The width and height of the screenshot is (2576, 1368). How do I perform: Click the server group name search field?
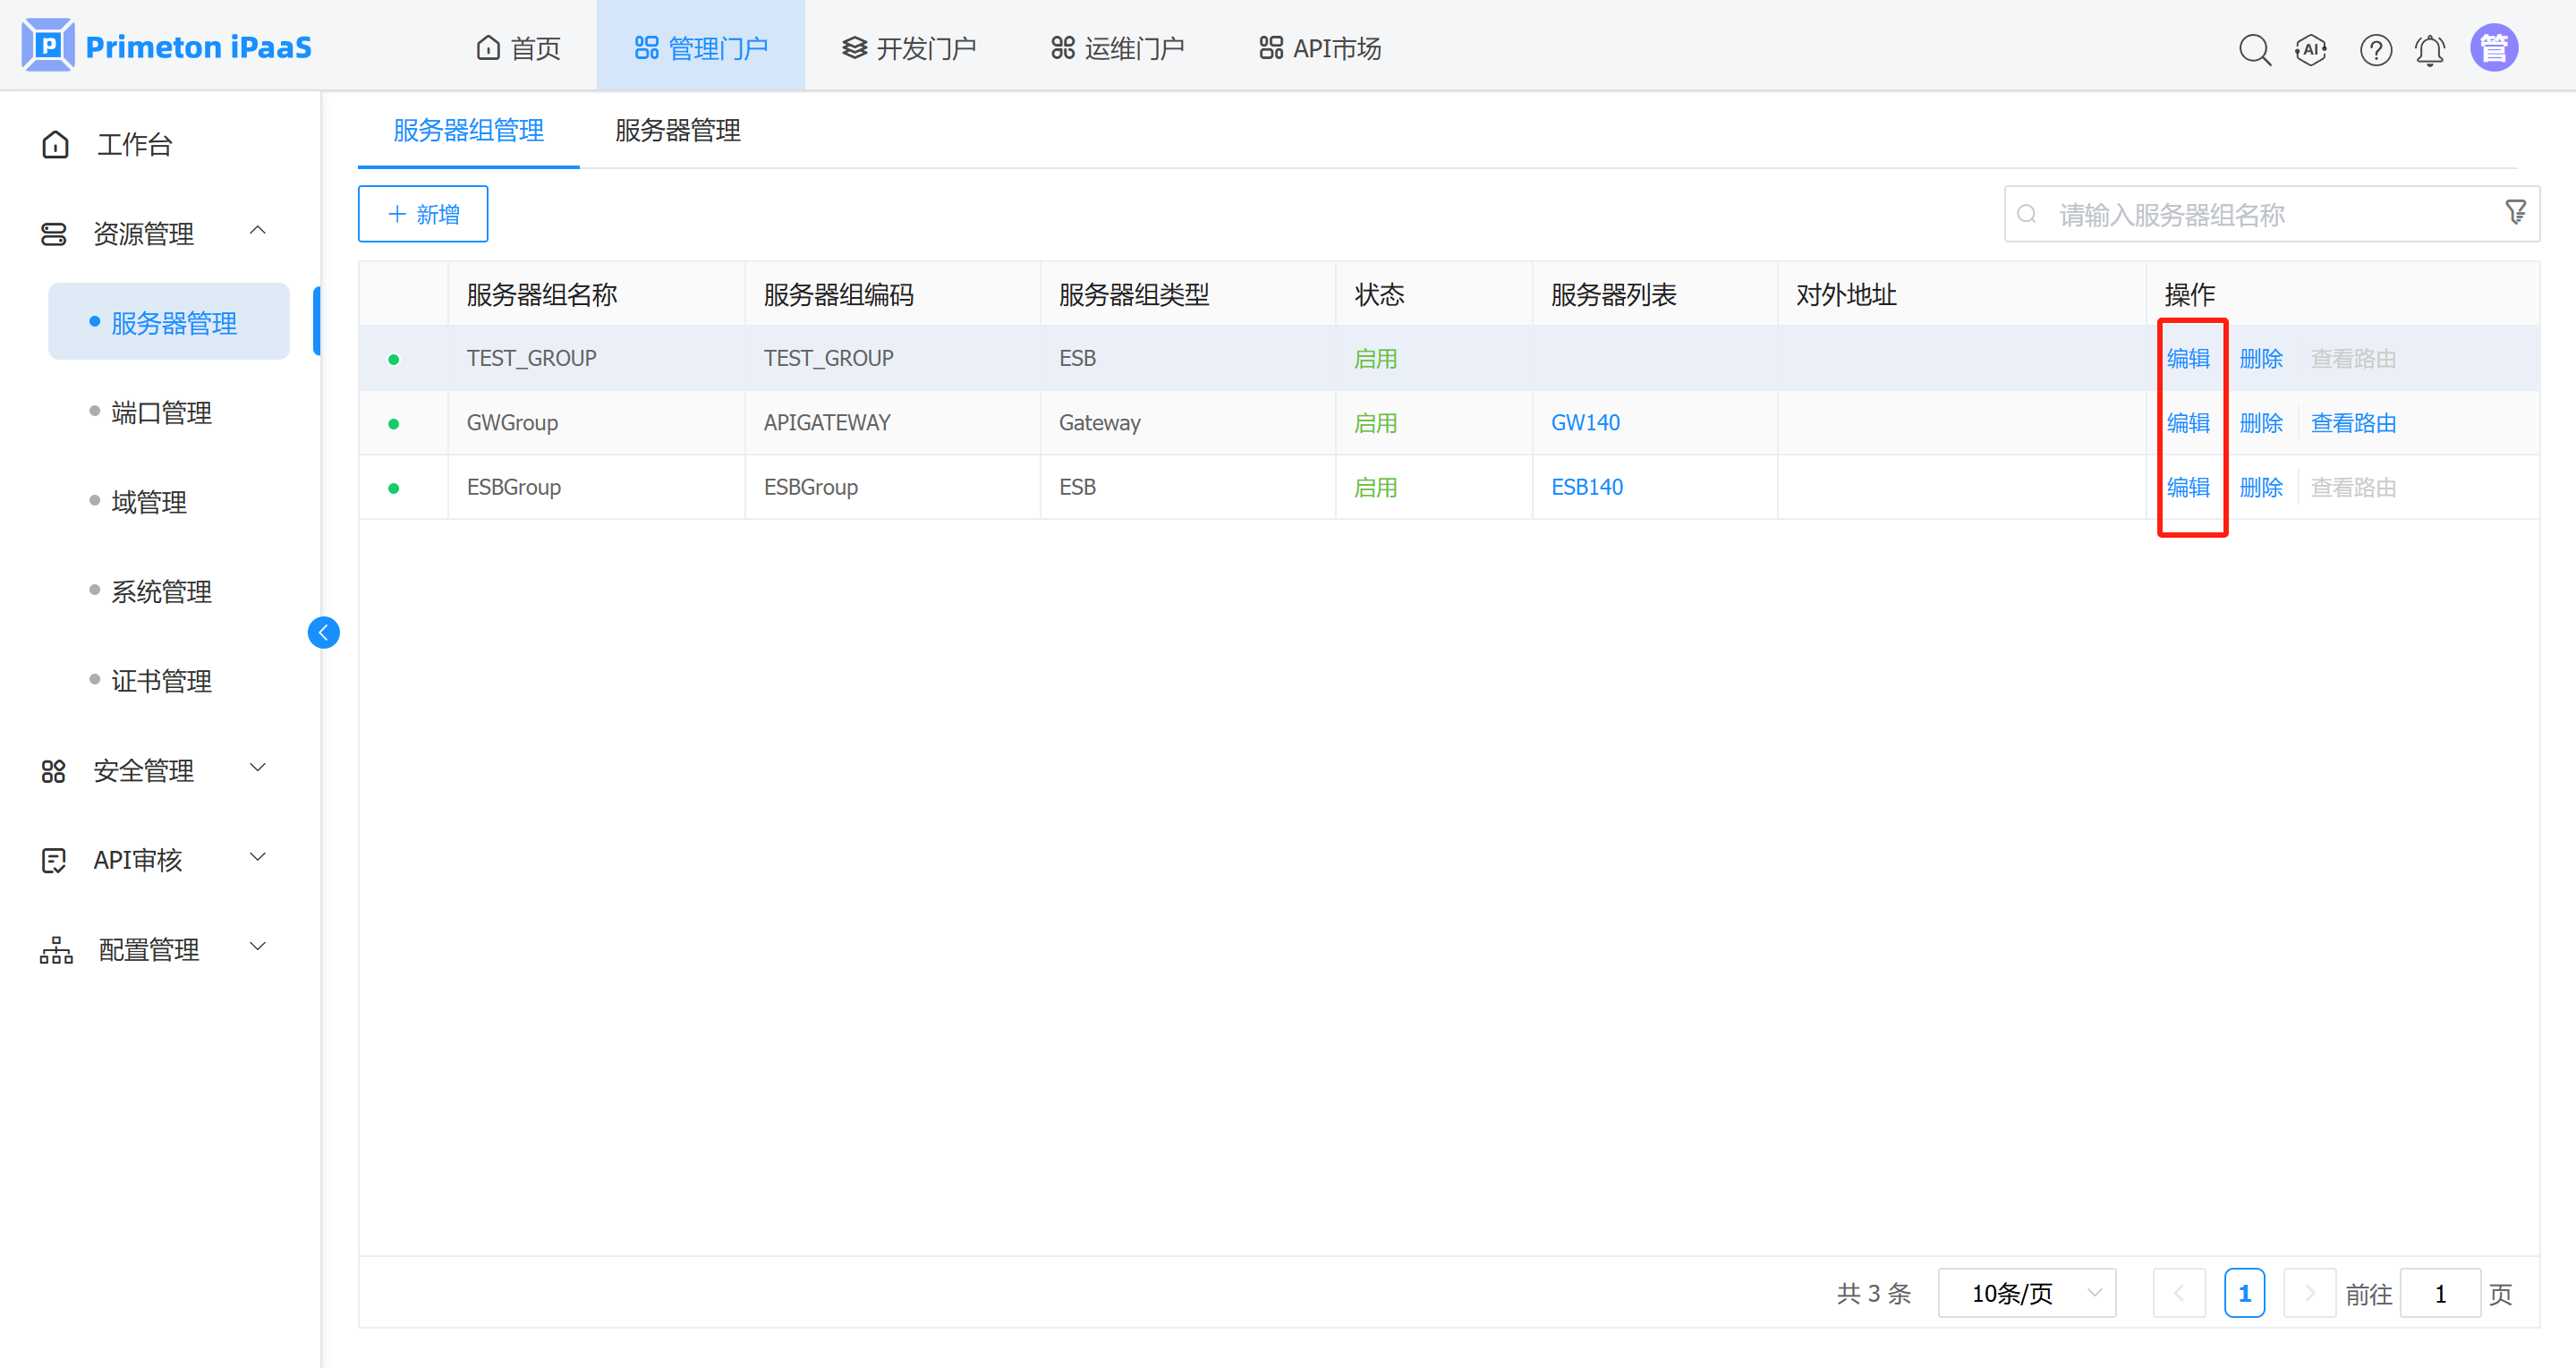(2200, 213)
